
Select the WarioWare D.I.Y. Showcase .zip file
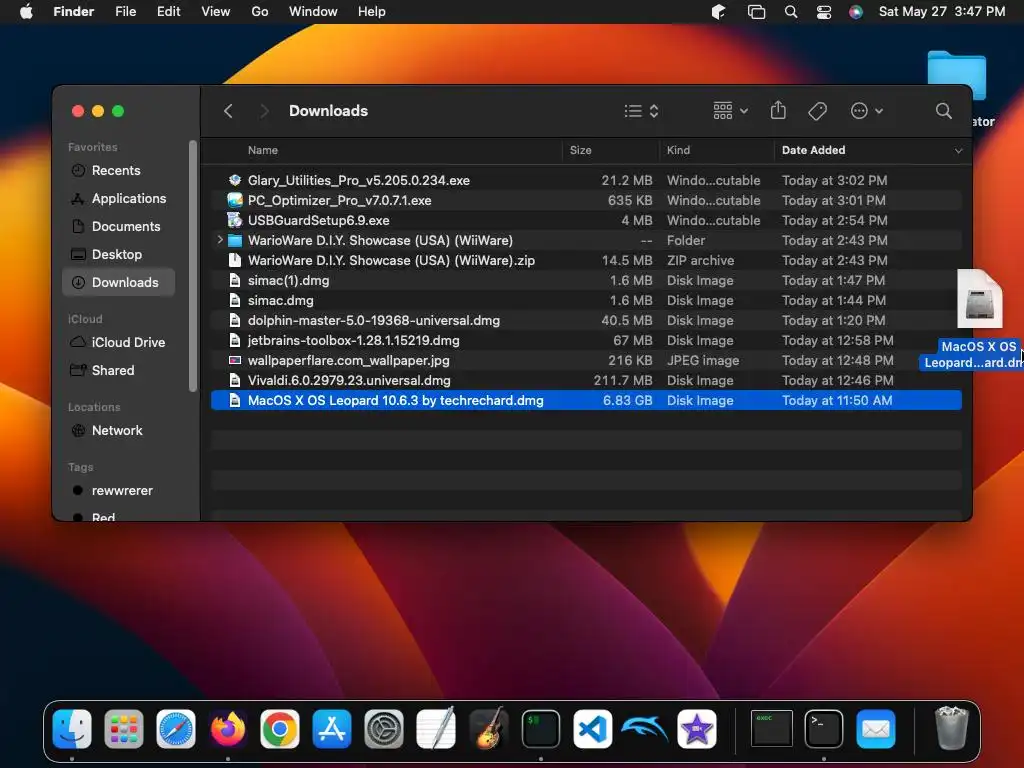point(586,261)
